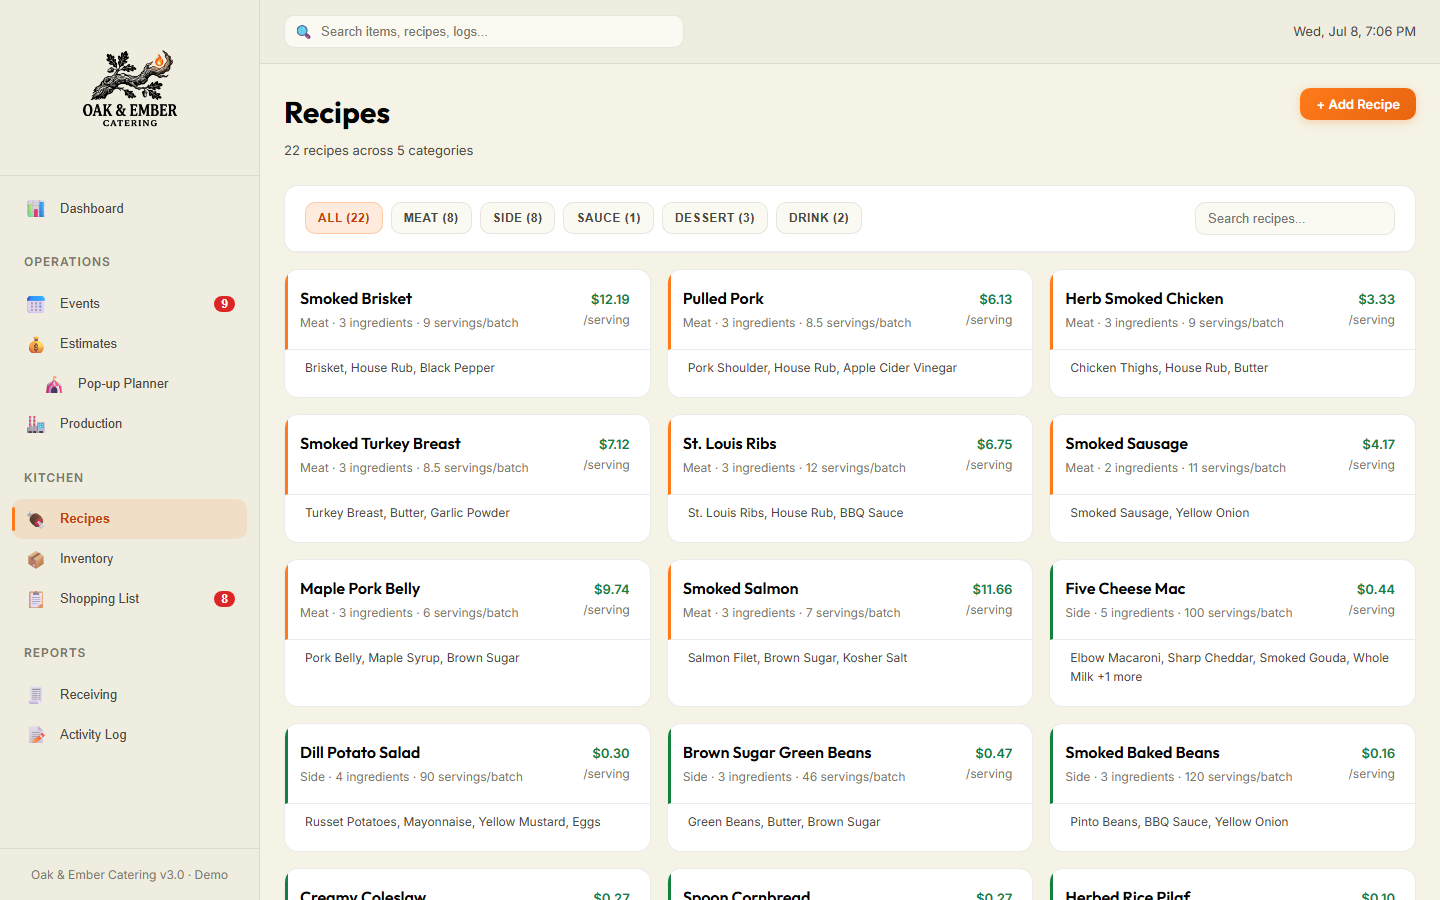This screenshot has width=1440, height=900.
Task: Click the Pop-up Planner tent icon
Action: click(x=54, y=384)
